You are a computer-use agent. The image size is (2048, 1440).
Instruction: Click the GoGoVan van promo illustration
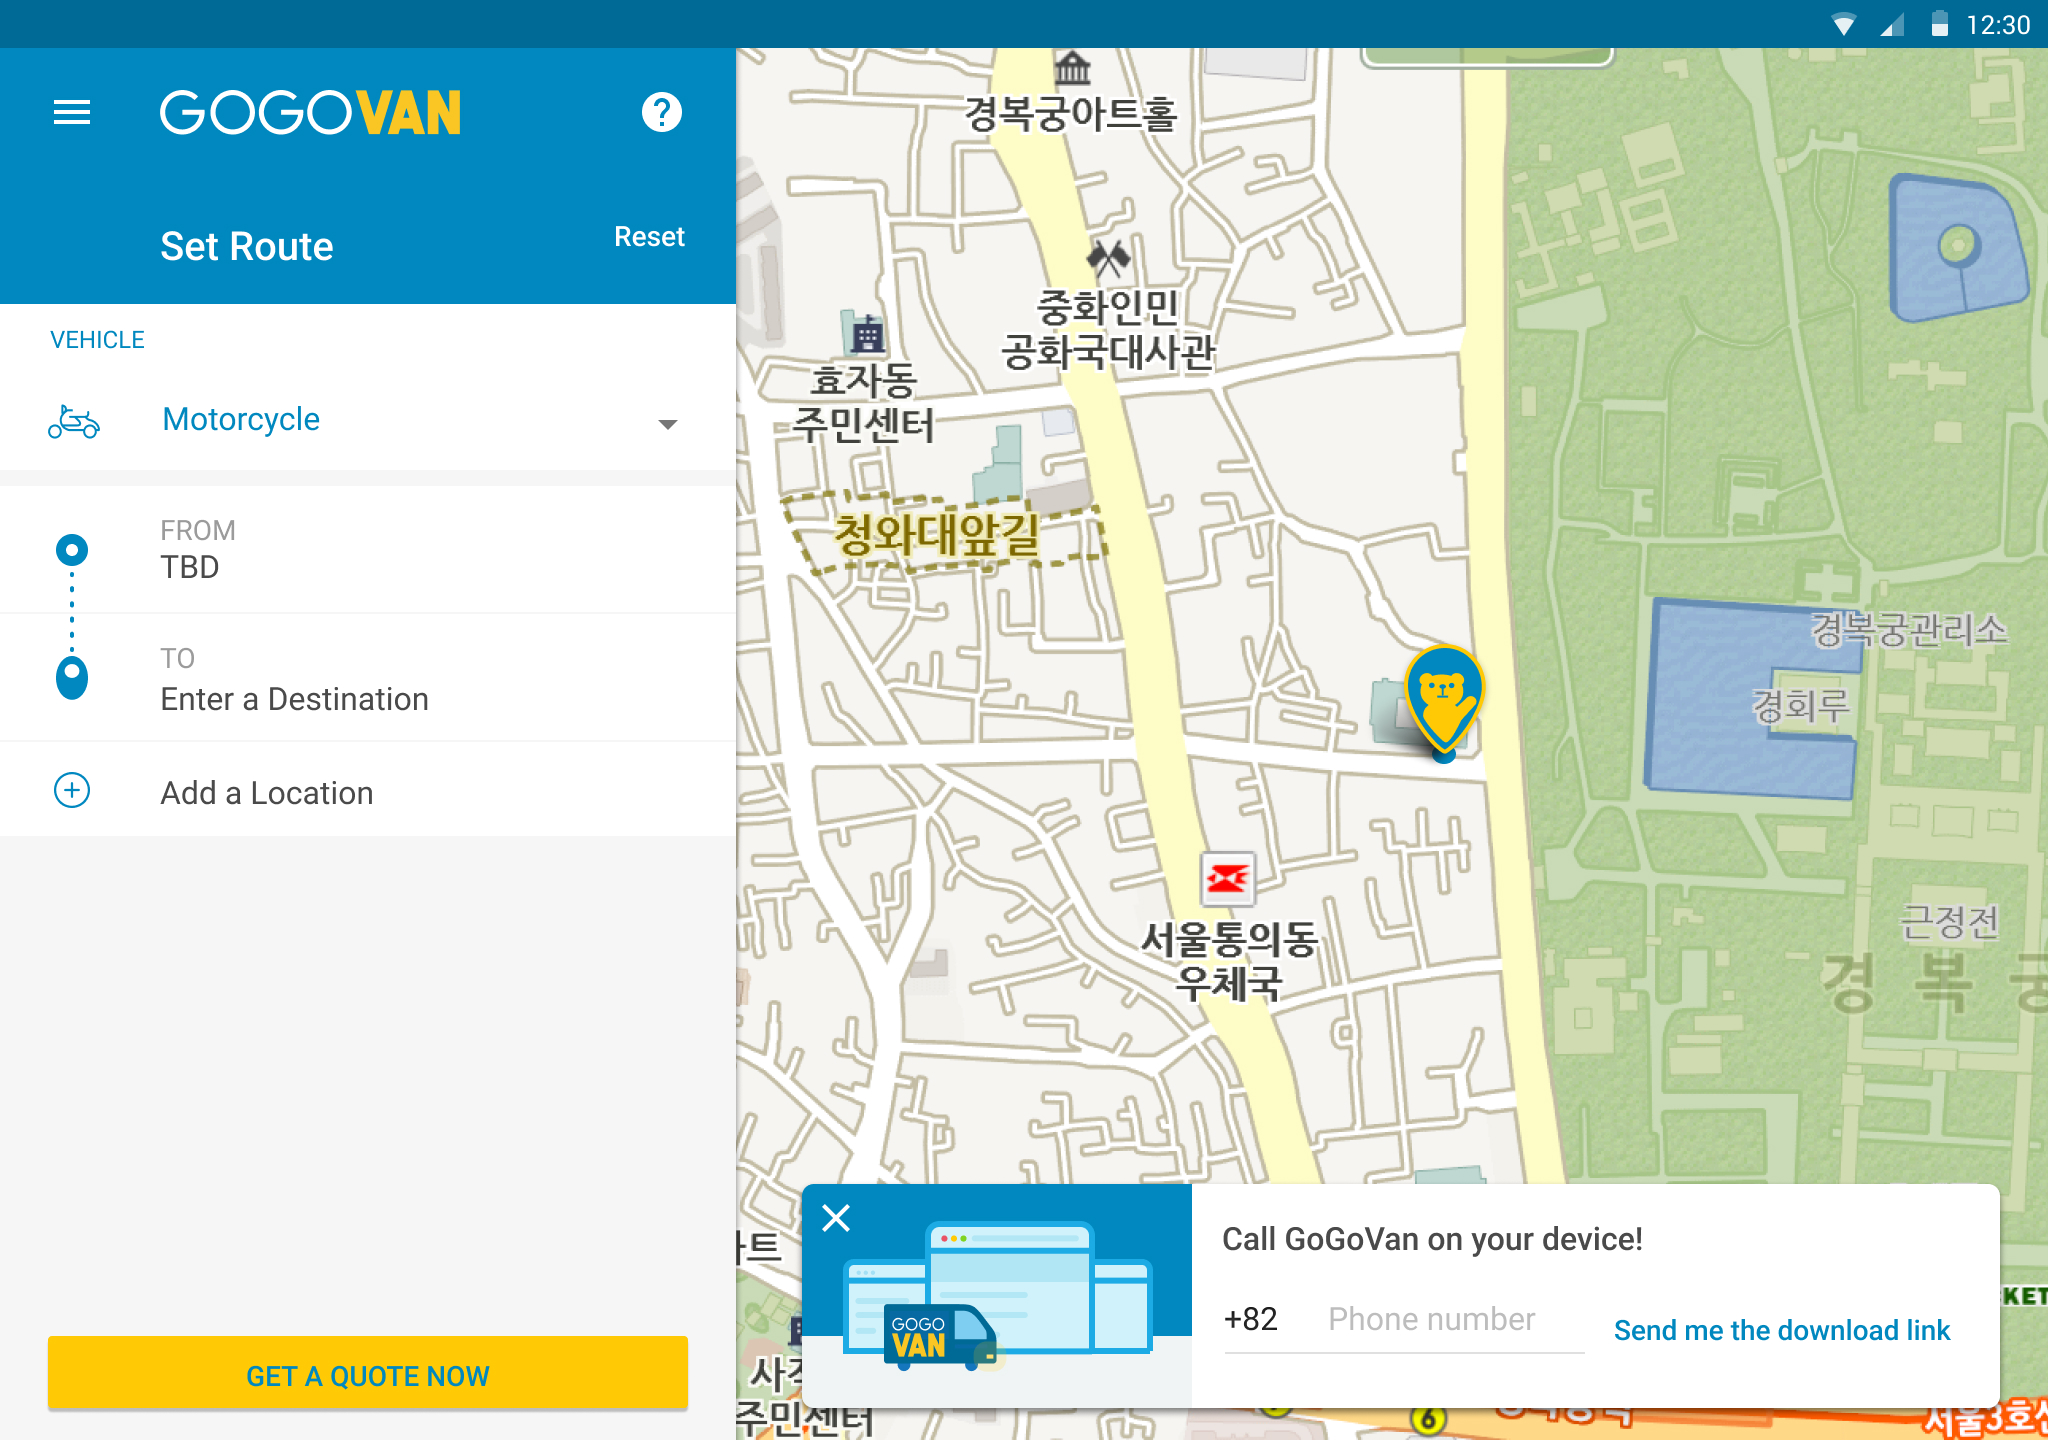click(x=997, y=1295)
